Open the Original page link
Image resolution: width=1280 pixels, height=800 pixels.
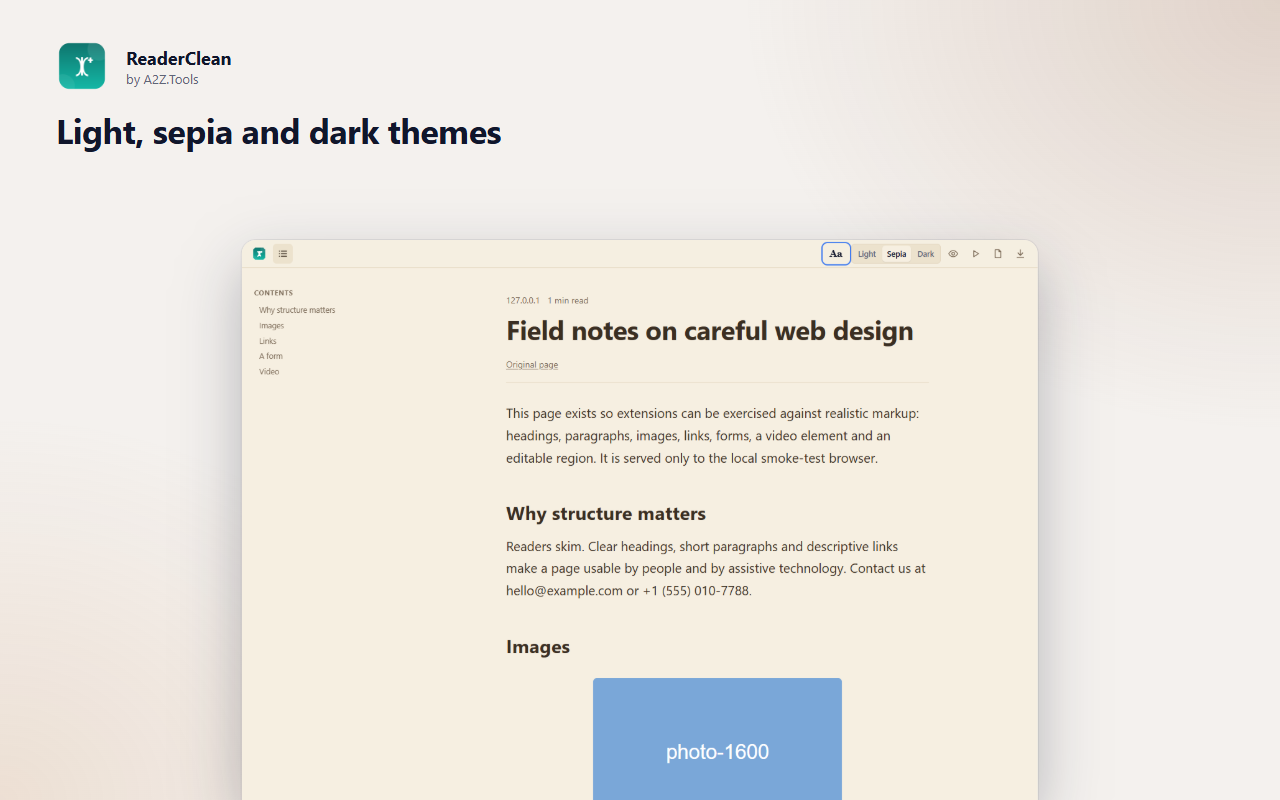click(x=532, y=365)
